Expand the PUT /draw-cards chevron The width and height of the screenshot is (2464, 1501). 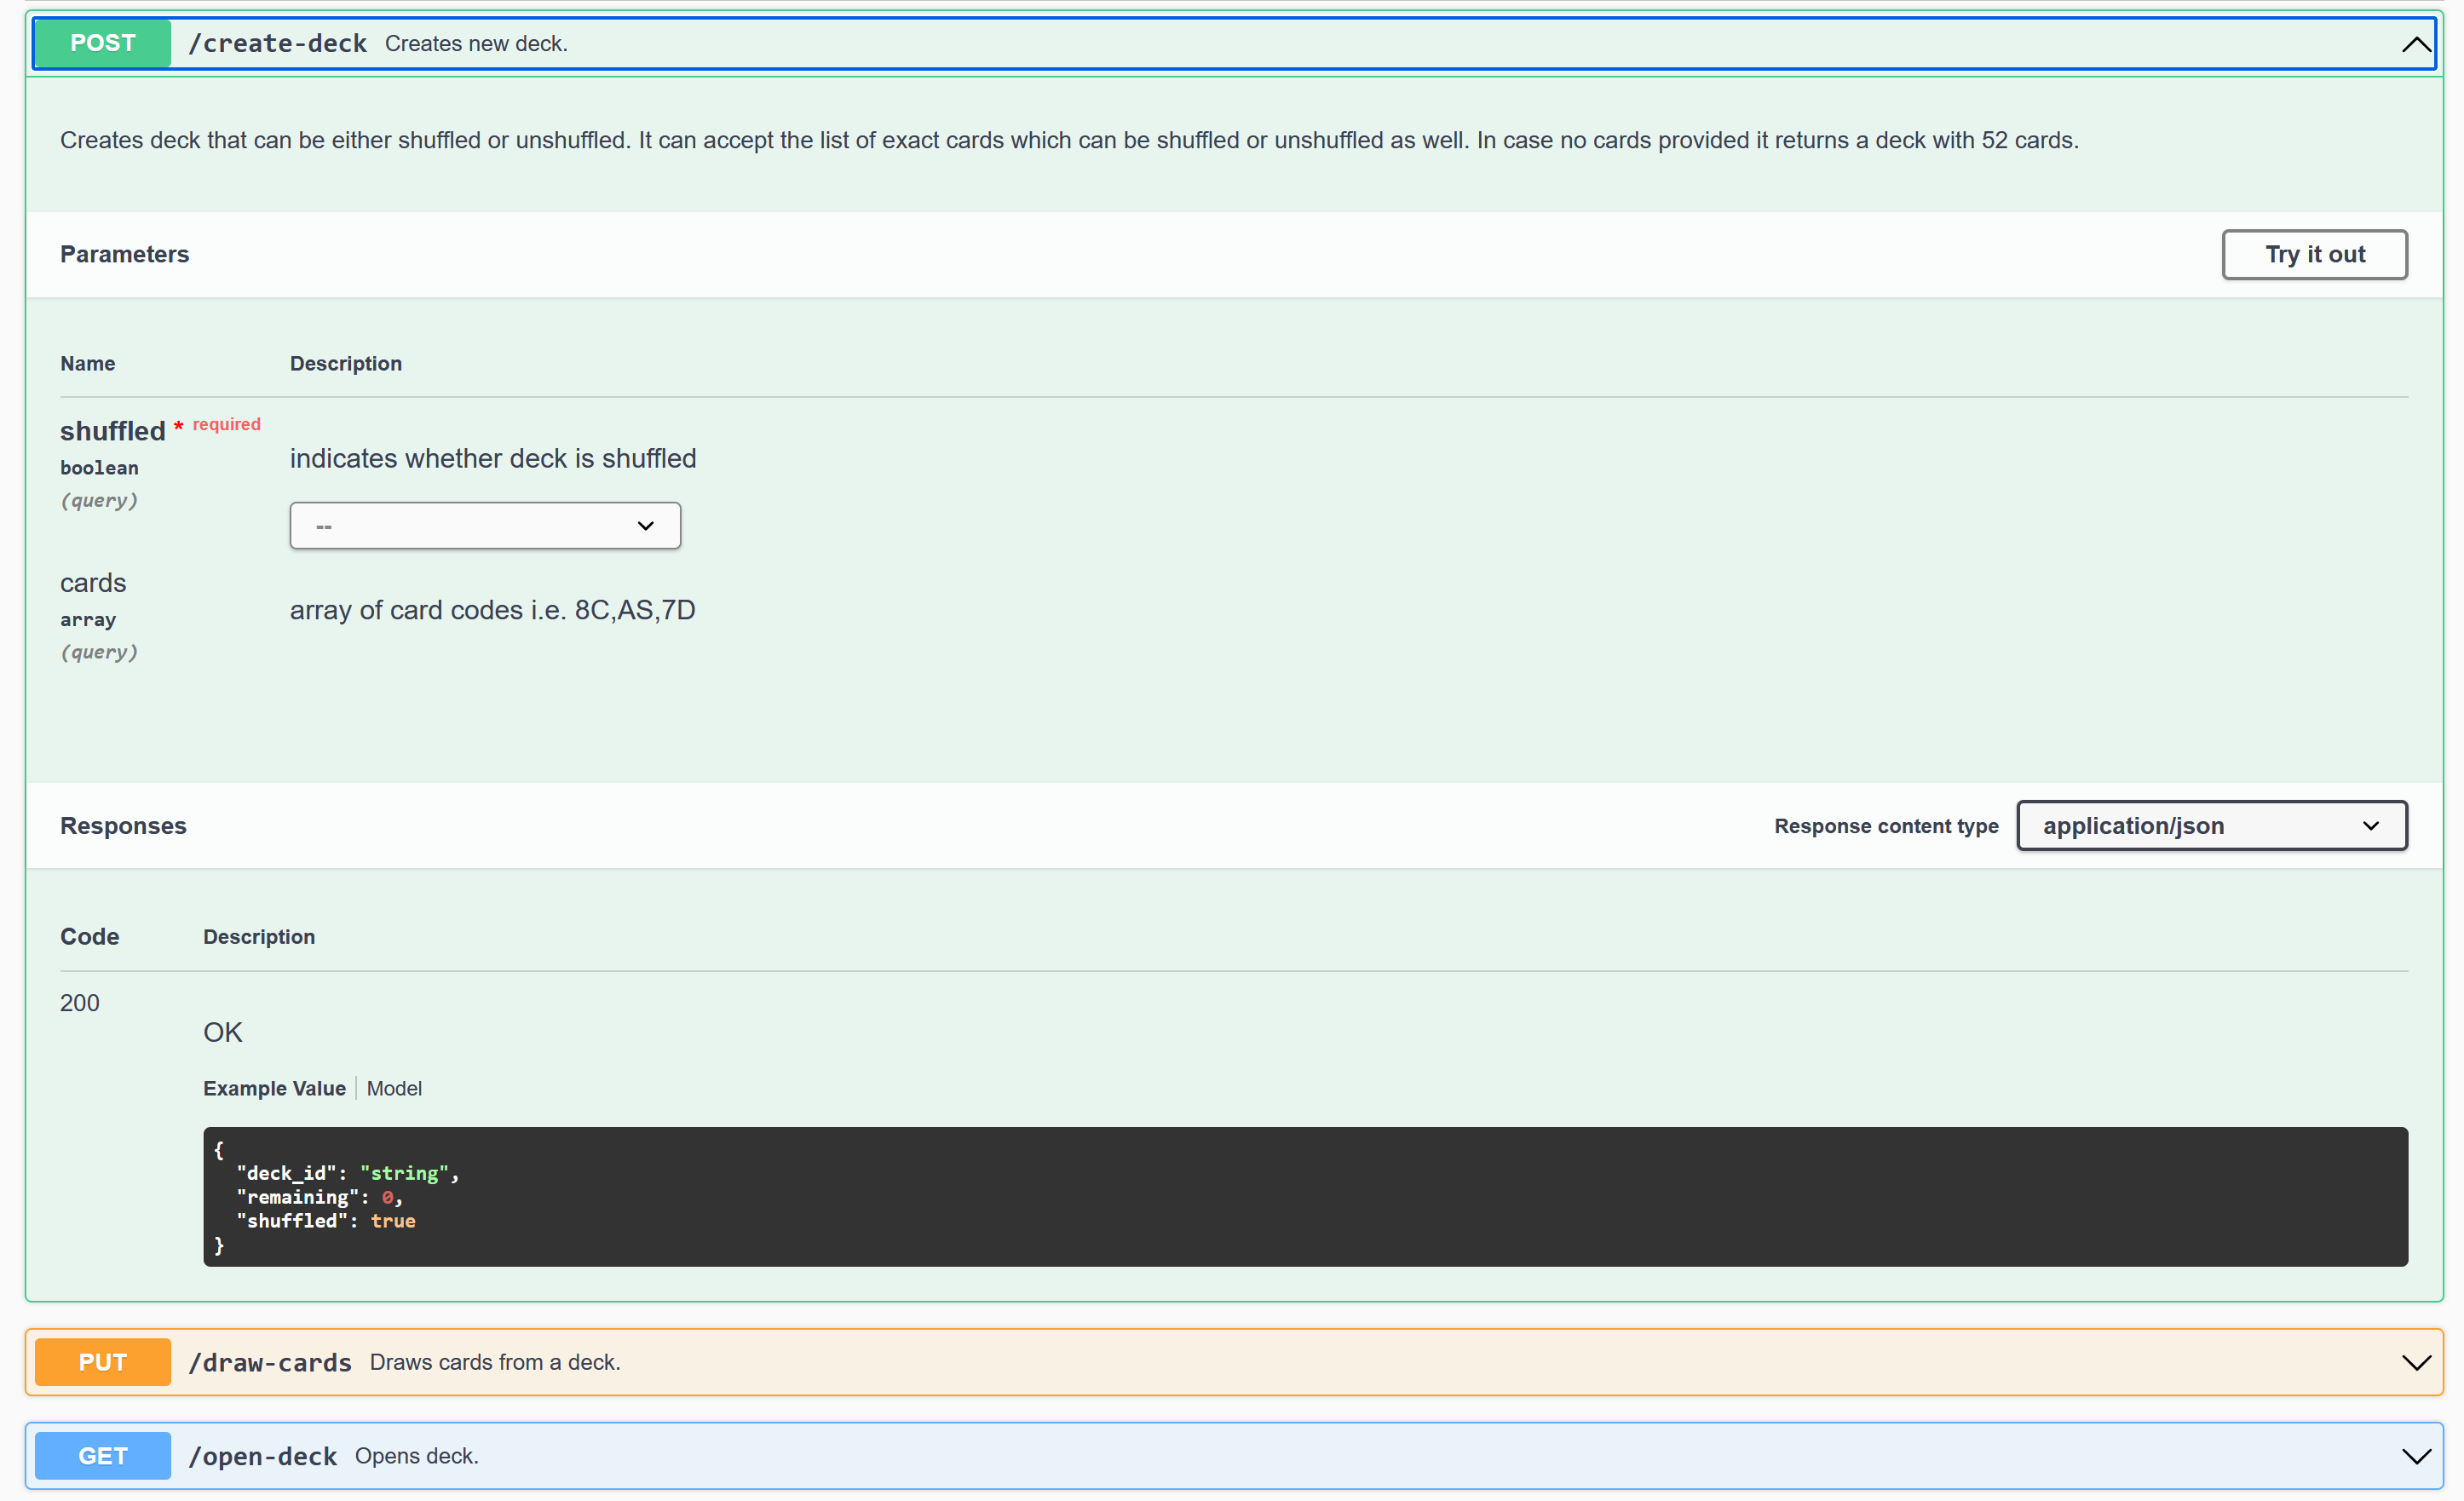(x=2415, y=1362)
